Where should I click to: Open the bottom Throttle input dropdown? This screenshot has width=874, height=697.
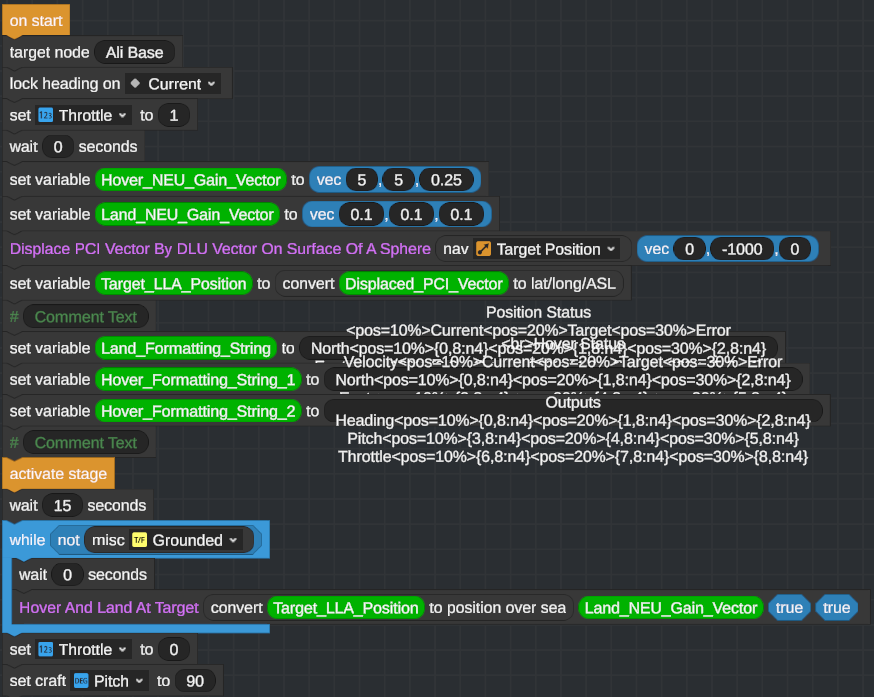tap(84, 650)
